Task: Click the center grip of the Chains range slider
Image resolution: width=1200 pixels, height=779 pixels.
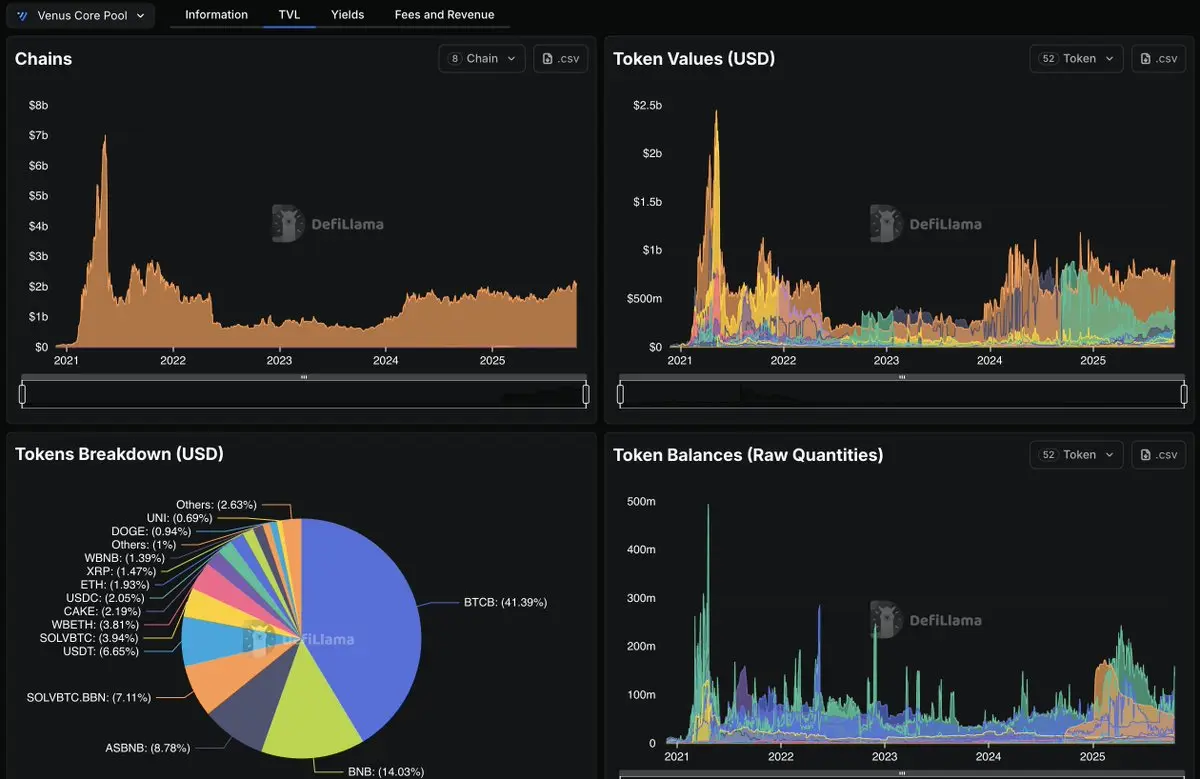Action: [304, 378]
